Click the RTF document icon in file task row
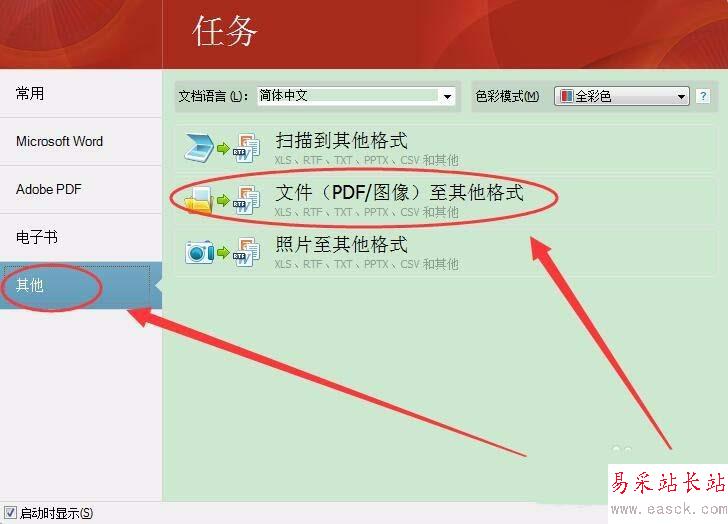 coord(246,200)
